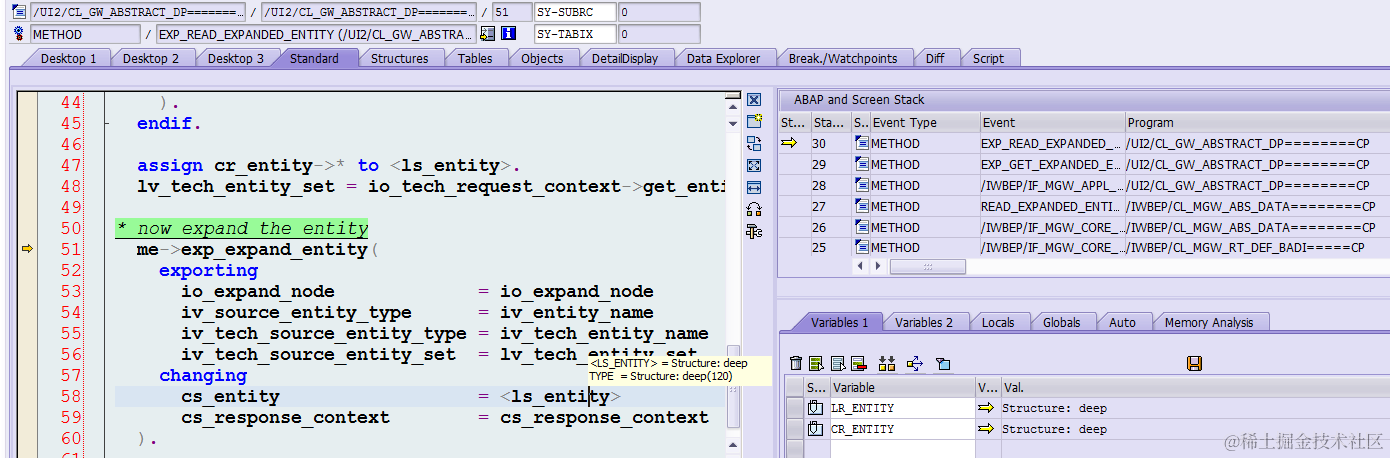
Task: Click the yellow arrow beside LR_ENTITY value
Action: pos(986,408)
